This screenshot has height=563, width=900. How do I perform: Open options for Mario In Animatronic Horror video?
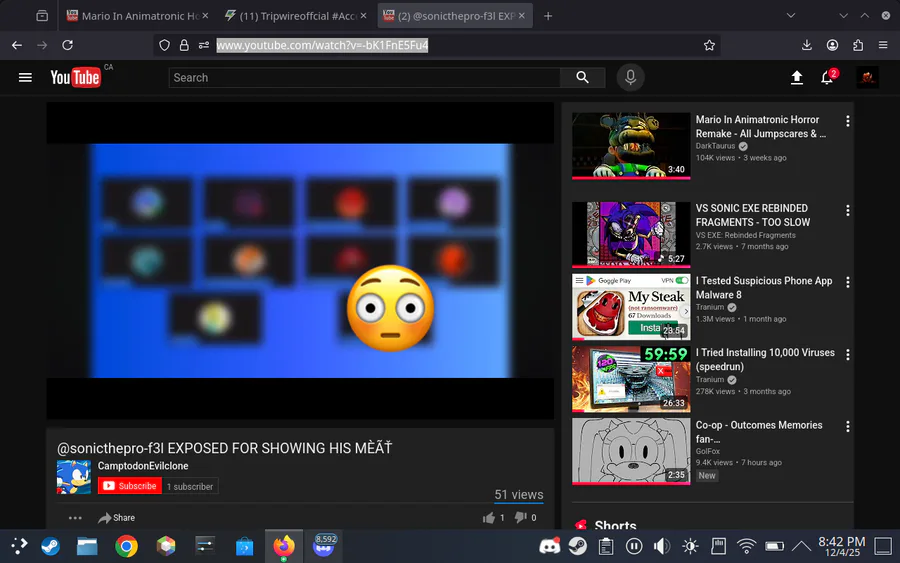coord(848,121)
